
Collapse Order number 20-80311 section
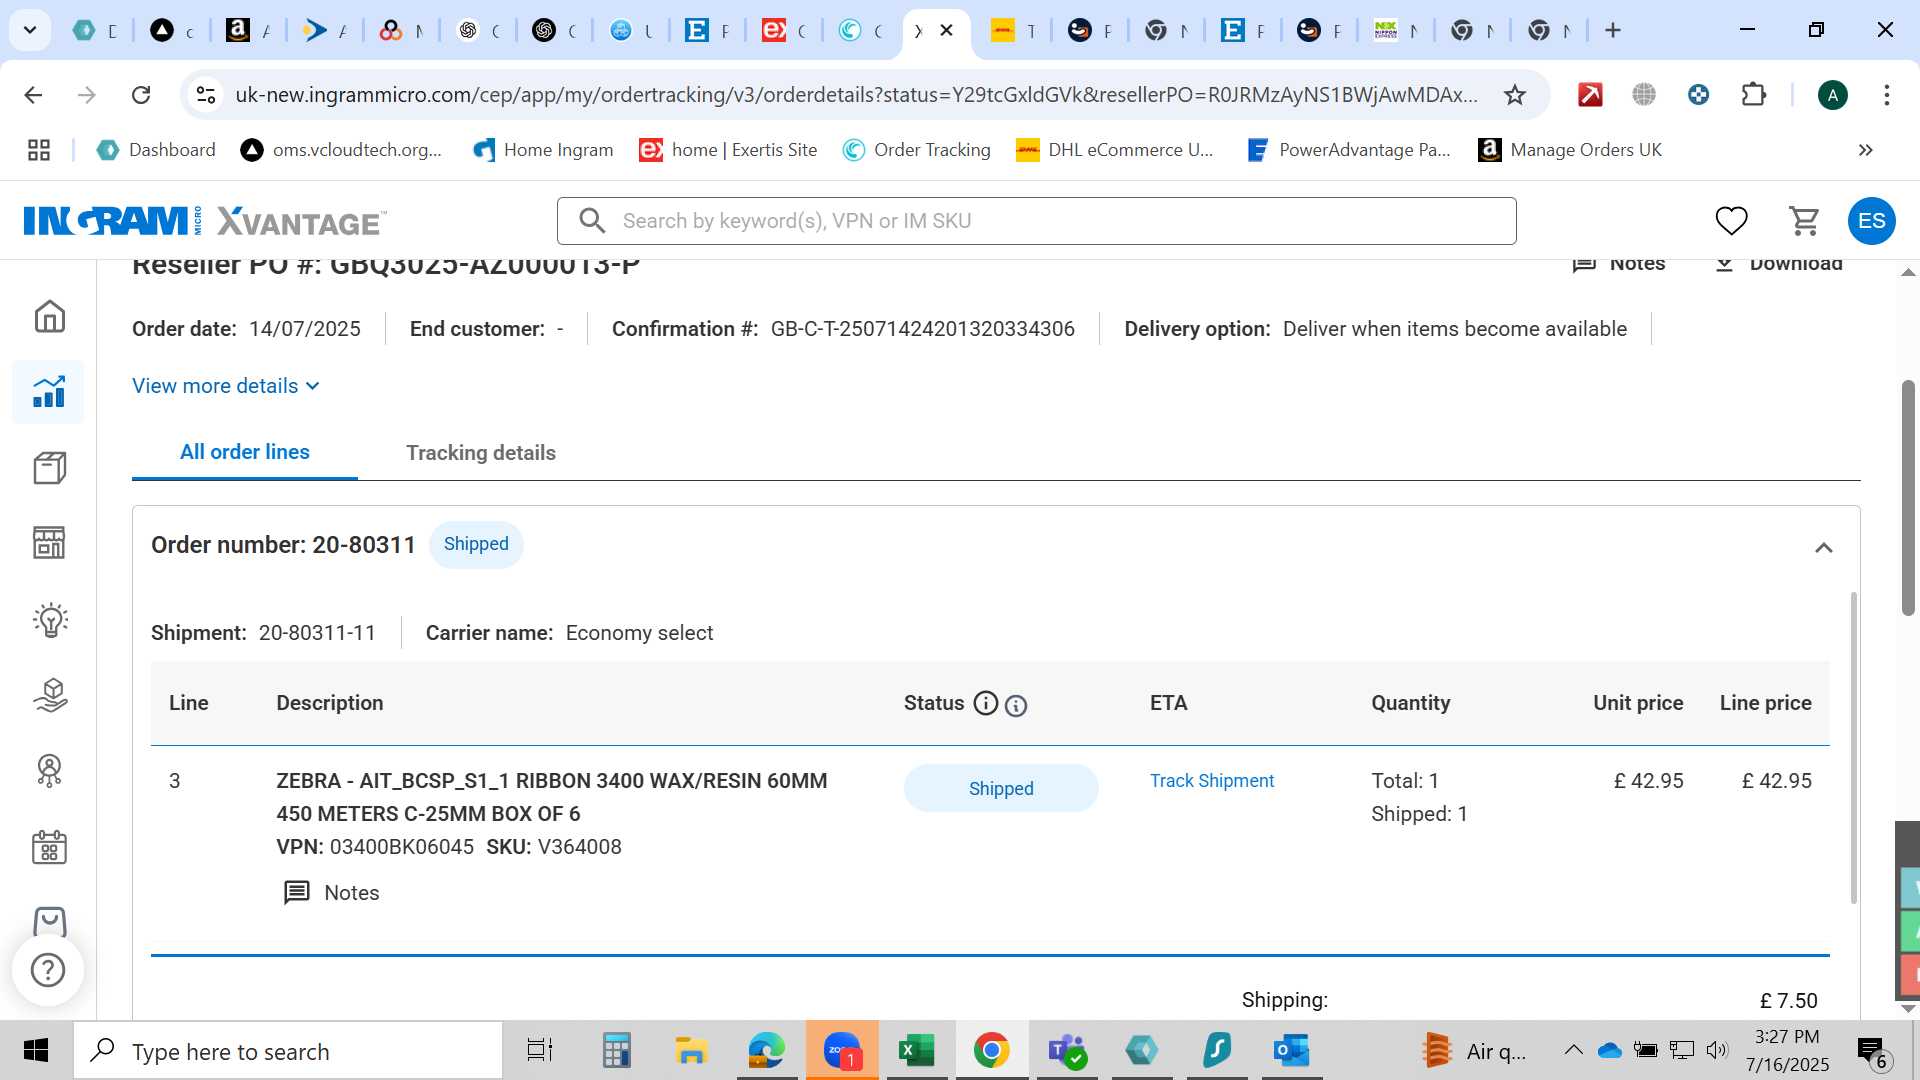click(x=1823, y=548)
